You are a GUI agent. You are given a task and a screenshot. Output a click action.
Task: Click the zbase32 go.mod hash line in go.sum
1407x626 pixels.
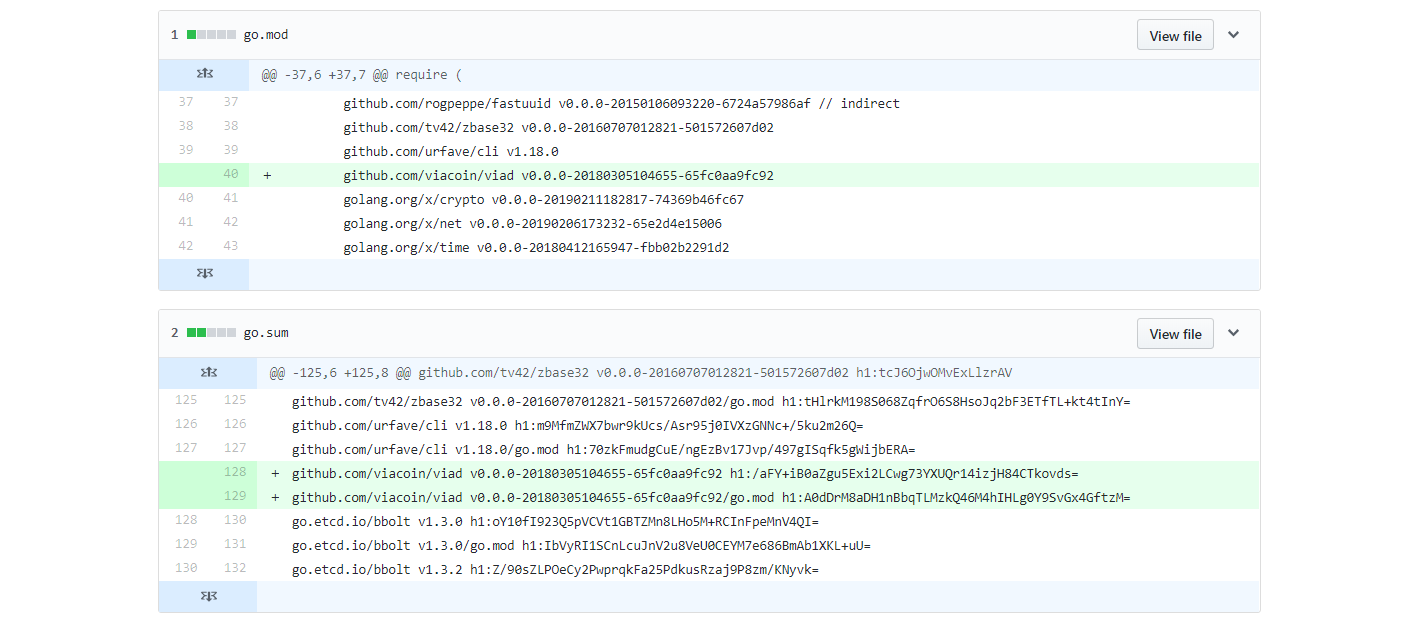click(711, 401)
